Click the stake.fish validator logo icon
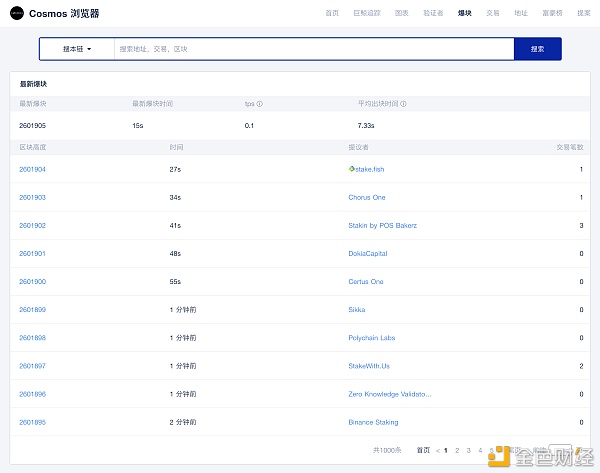 [x=352, y=169]
